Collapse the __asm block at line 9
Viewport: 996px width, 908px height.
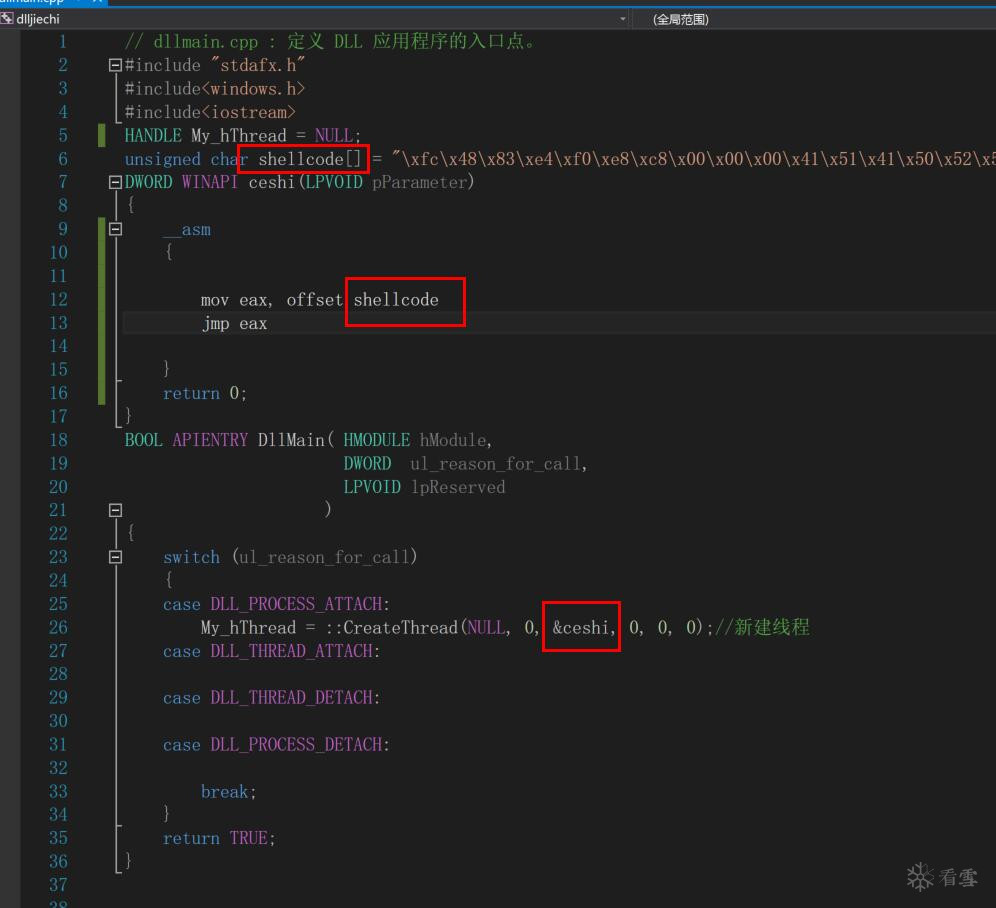click(115, 229)
